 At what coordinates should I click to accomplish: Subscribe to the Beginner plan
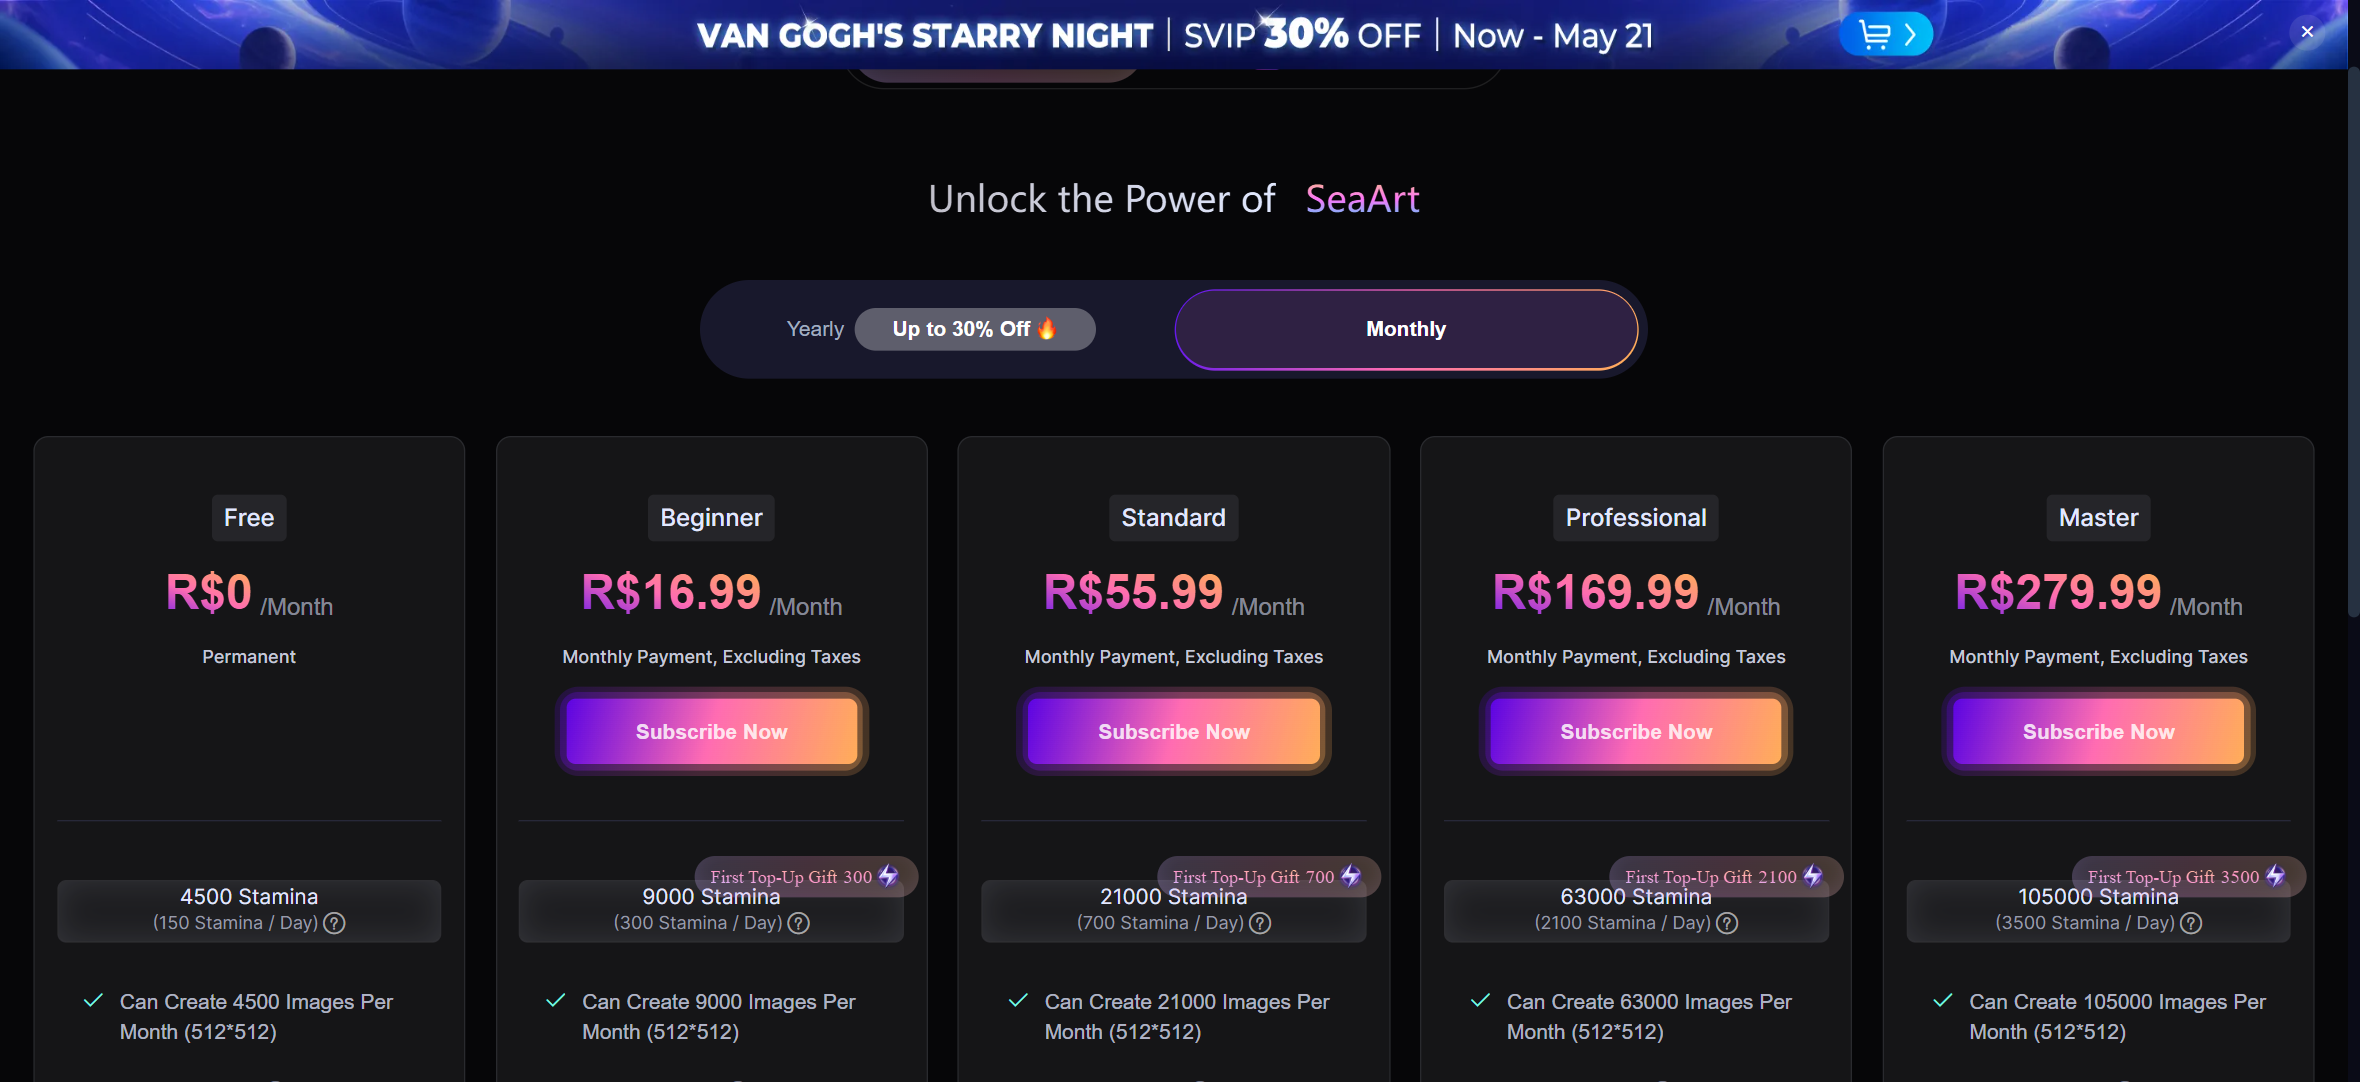coord(712,732)
